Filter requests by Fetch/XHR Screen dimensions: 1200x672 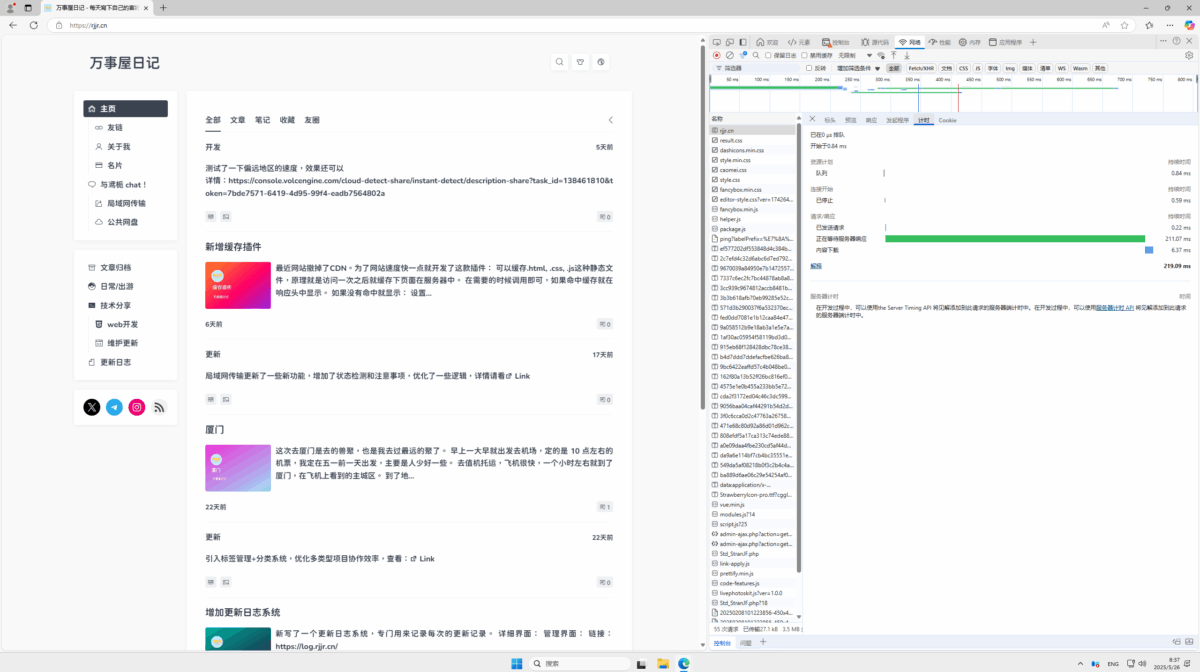[x=921, y=68]
